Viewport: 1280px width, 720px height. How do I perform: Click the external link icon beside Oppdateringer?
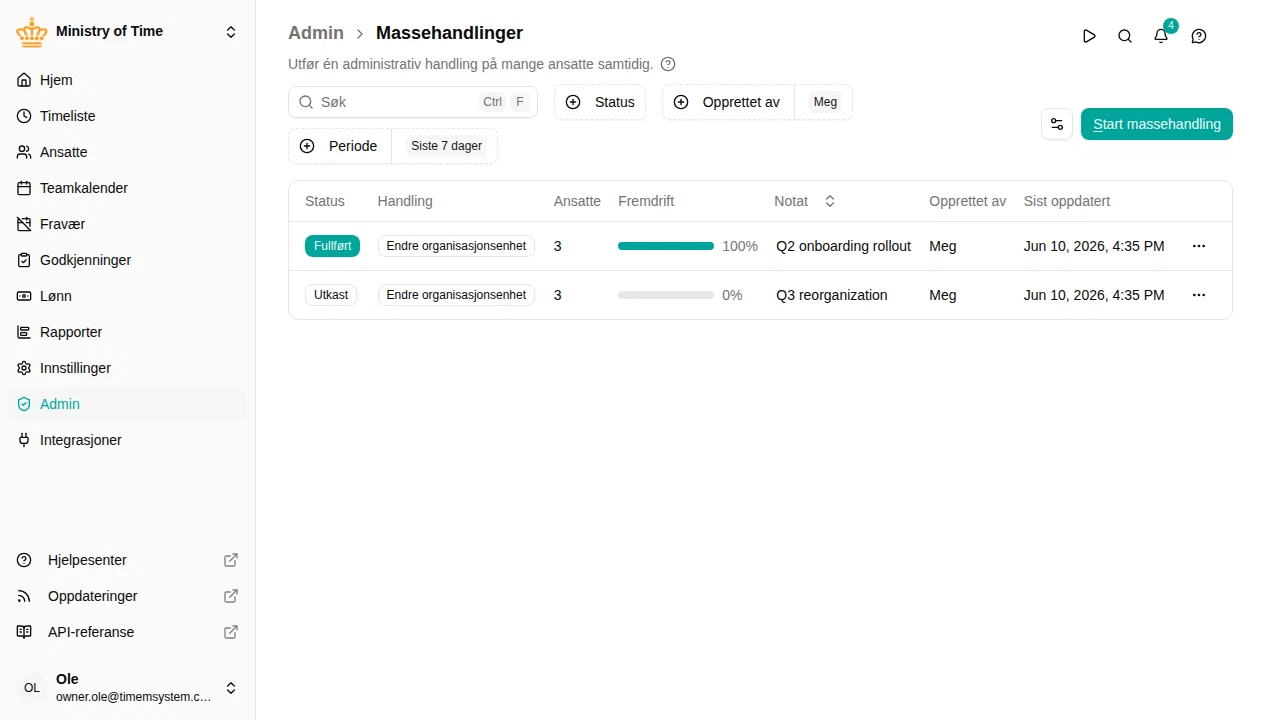pyautogui.click(x=231, y=596)
